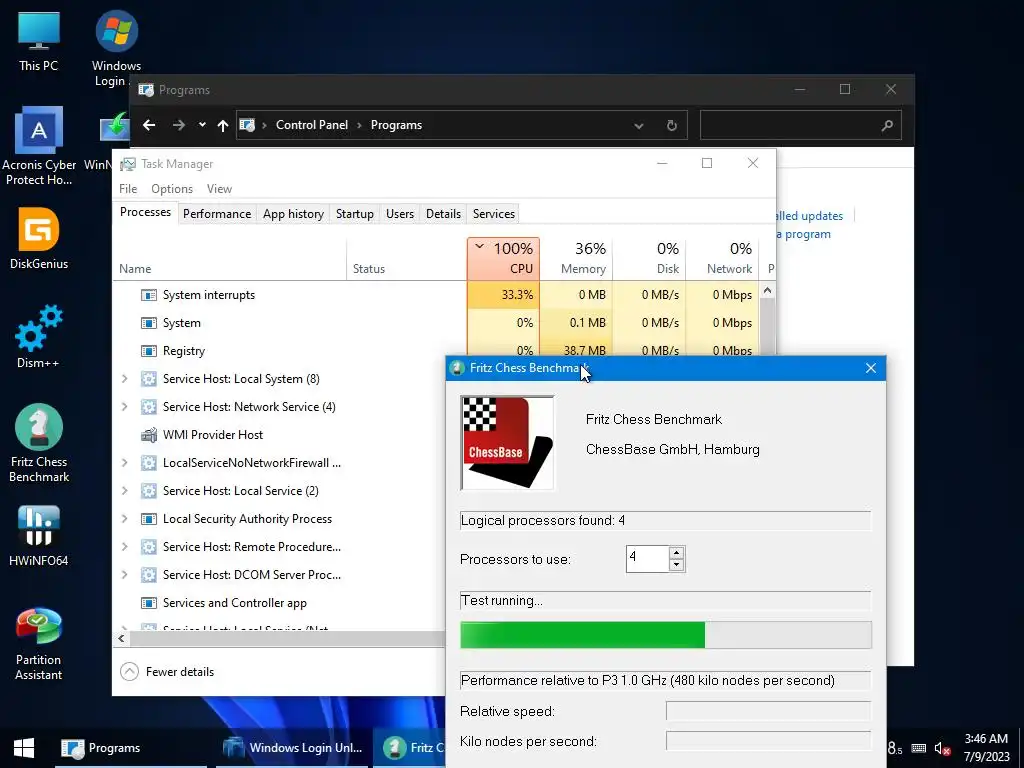Launch Acronis Cyber Protect Home icon

(39, 145)
